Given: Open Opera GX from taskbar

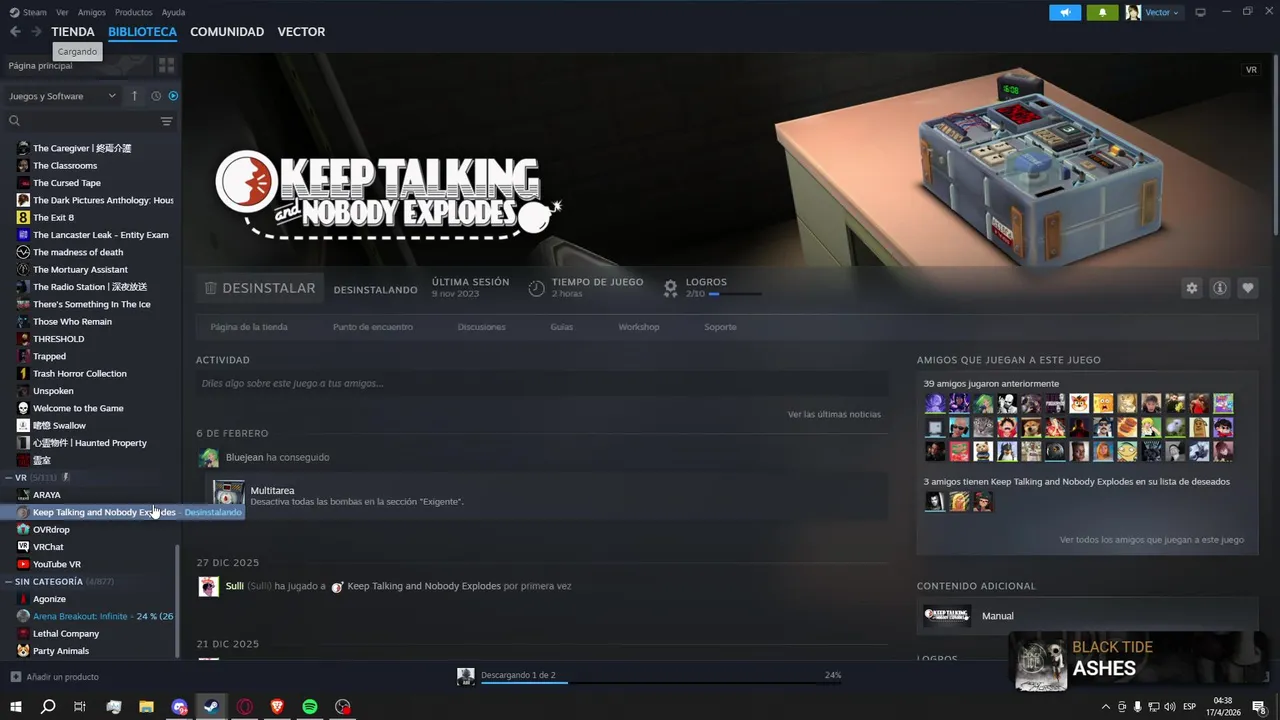Looking at the screenshot, I should [x=244, y=707].
